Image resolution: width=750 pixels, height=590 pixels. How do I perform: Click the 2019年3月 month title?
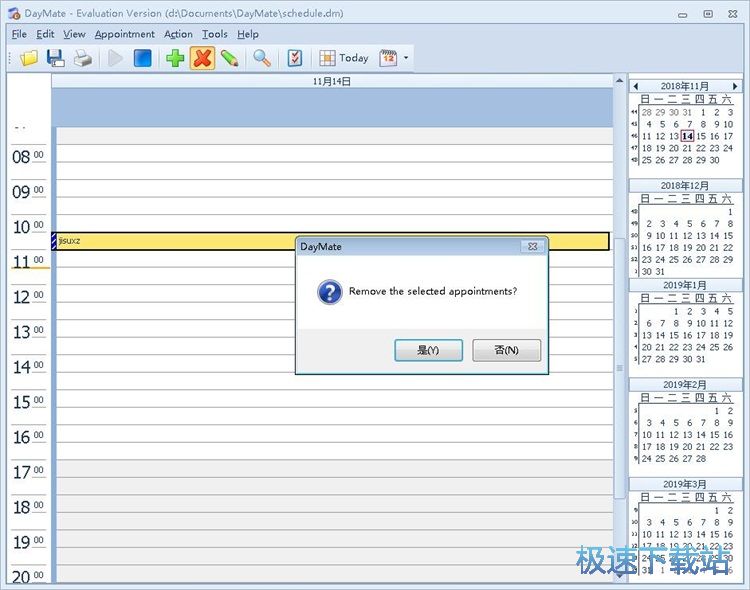point(684,484)
